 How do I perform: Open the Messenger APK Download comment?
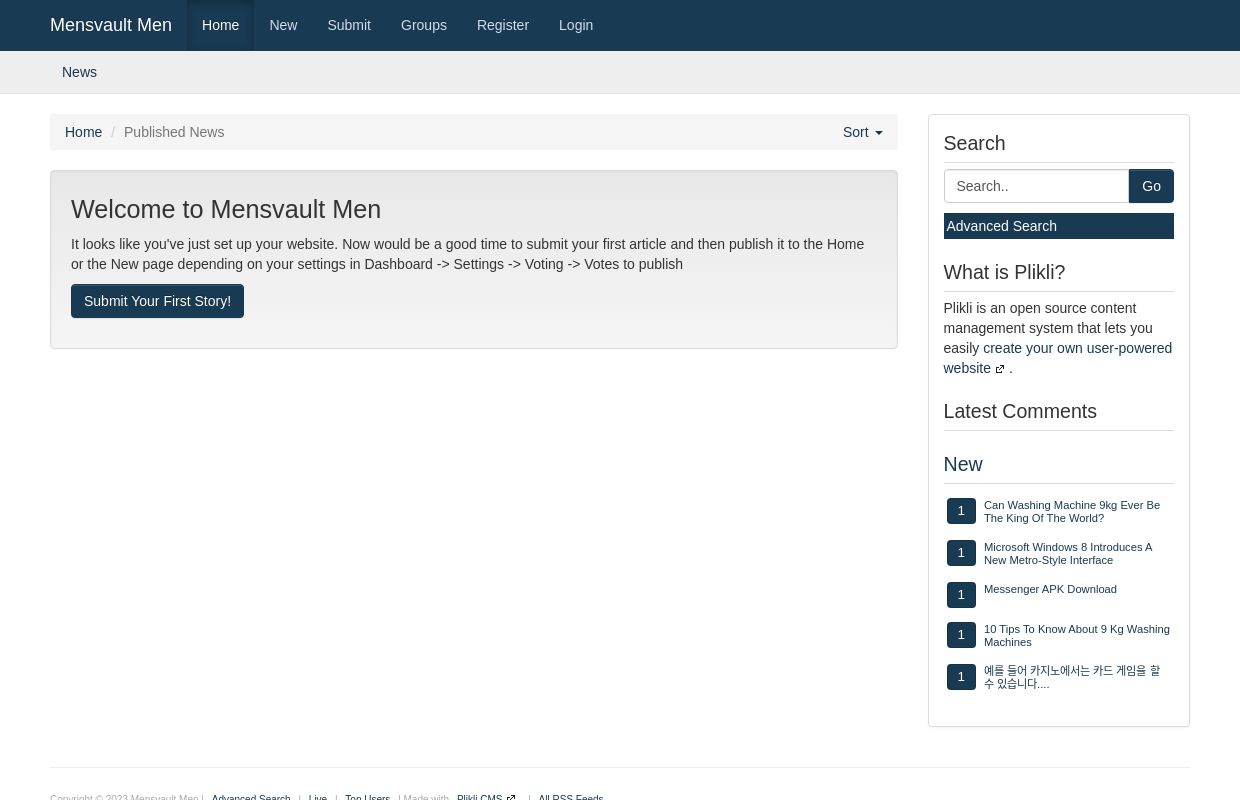[x=1050, y=589]
